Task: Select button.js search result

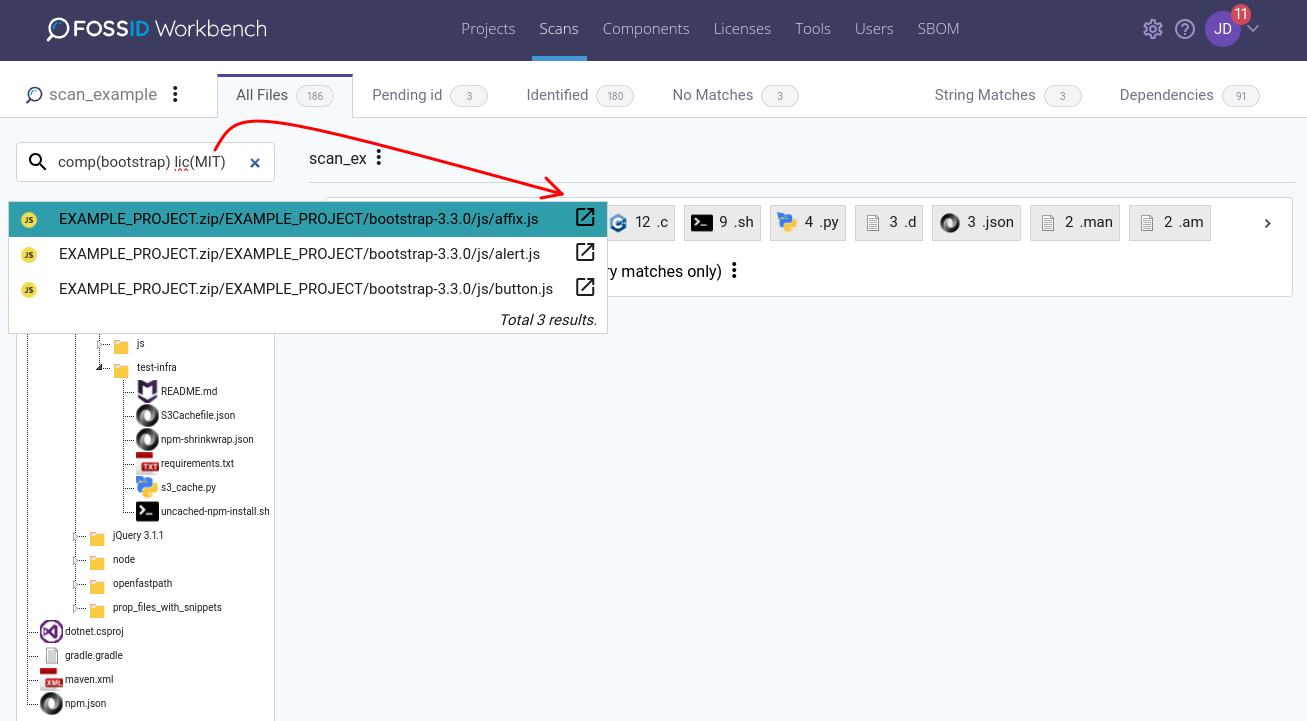Action: 308,289
